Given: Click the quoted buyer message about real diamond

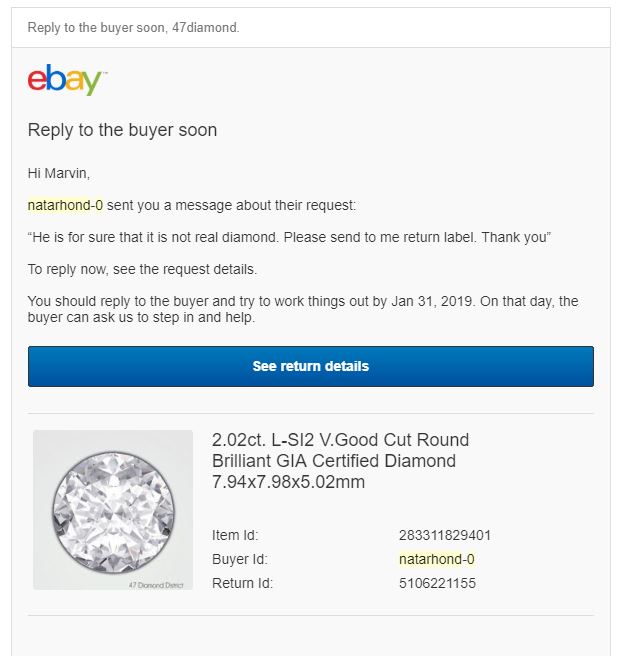Looking at the screenshot, I should (x=289, y=237).
